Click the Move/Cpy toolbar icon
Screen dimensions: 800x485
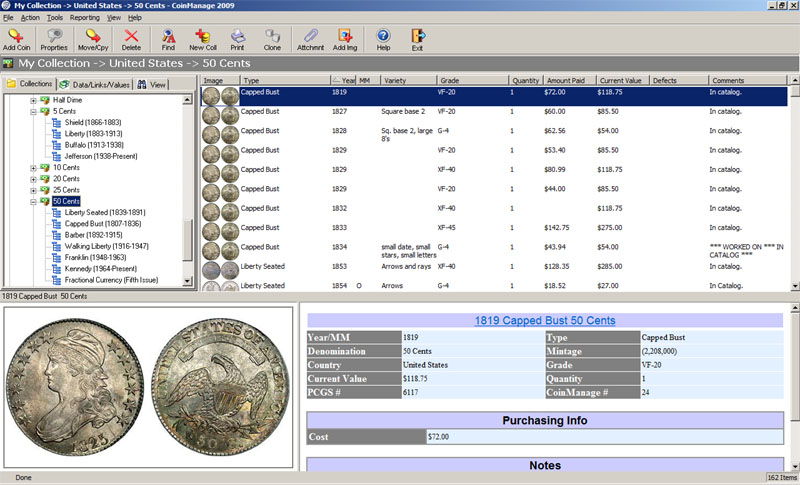click(x=93, y=39)
